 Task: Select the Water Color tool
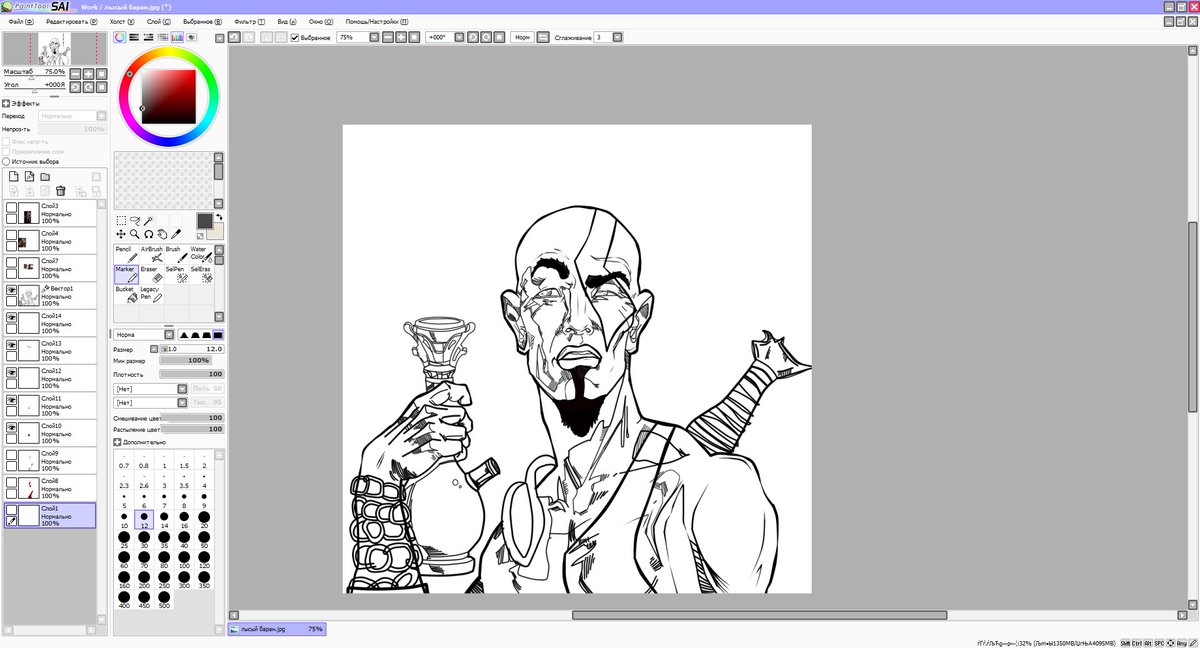pyautogui.click(x=201, y=254)
